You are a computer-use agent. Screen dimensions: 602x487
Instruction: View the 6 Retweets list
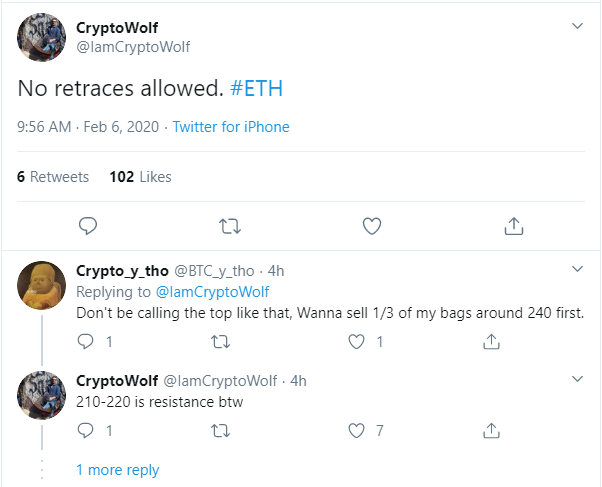coord(53,177)
